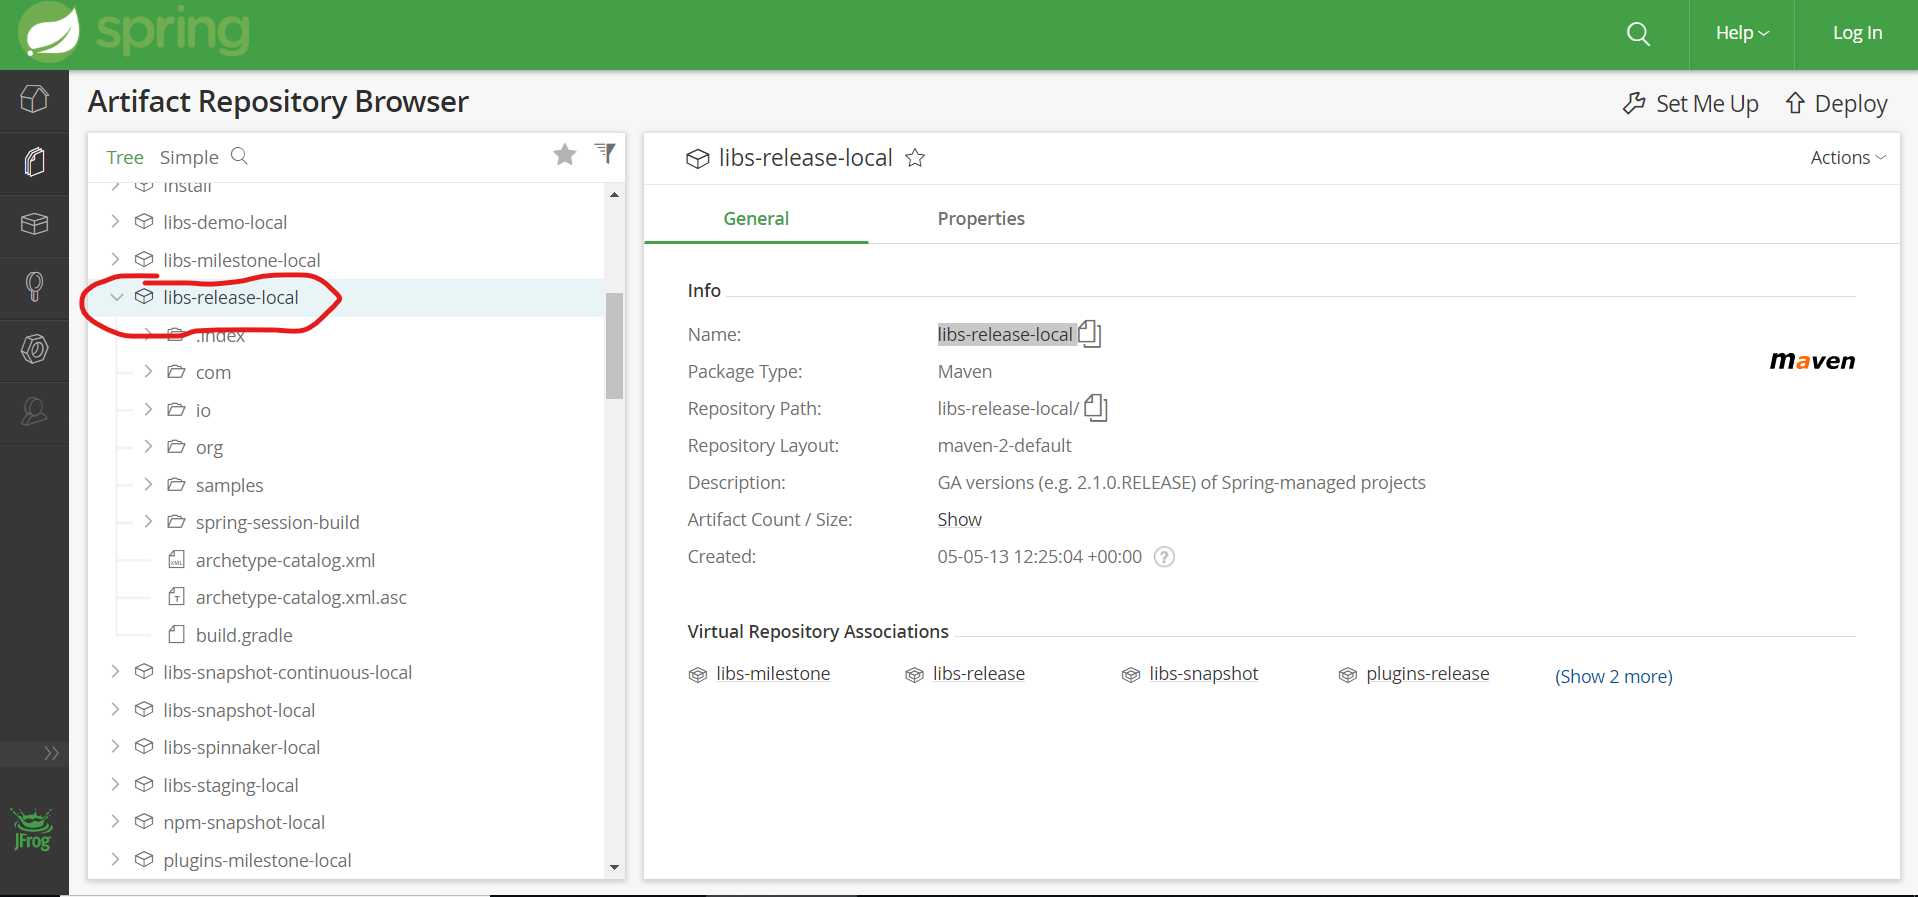The width and height of the screenshot is (1918, 897).
Task: Collapse libs-release-local repository
Action: (x=117, y=297)
